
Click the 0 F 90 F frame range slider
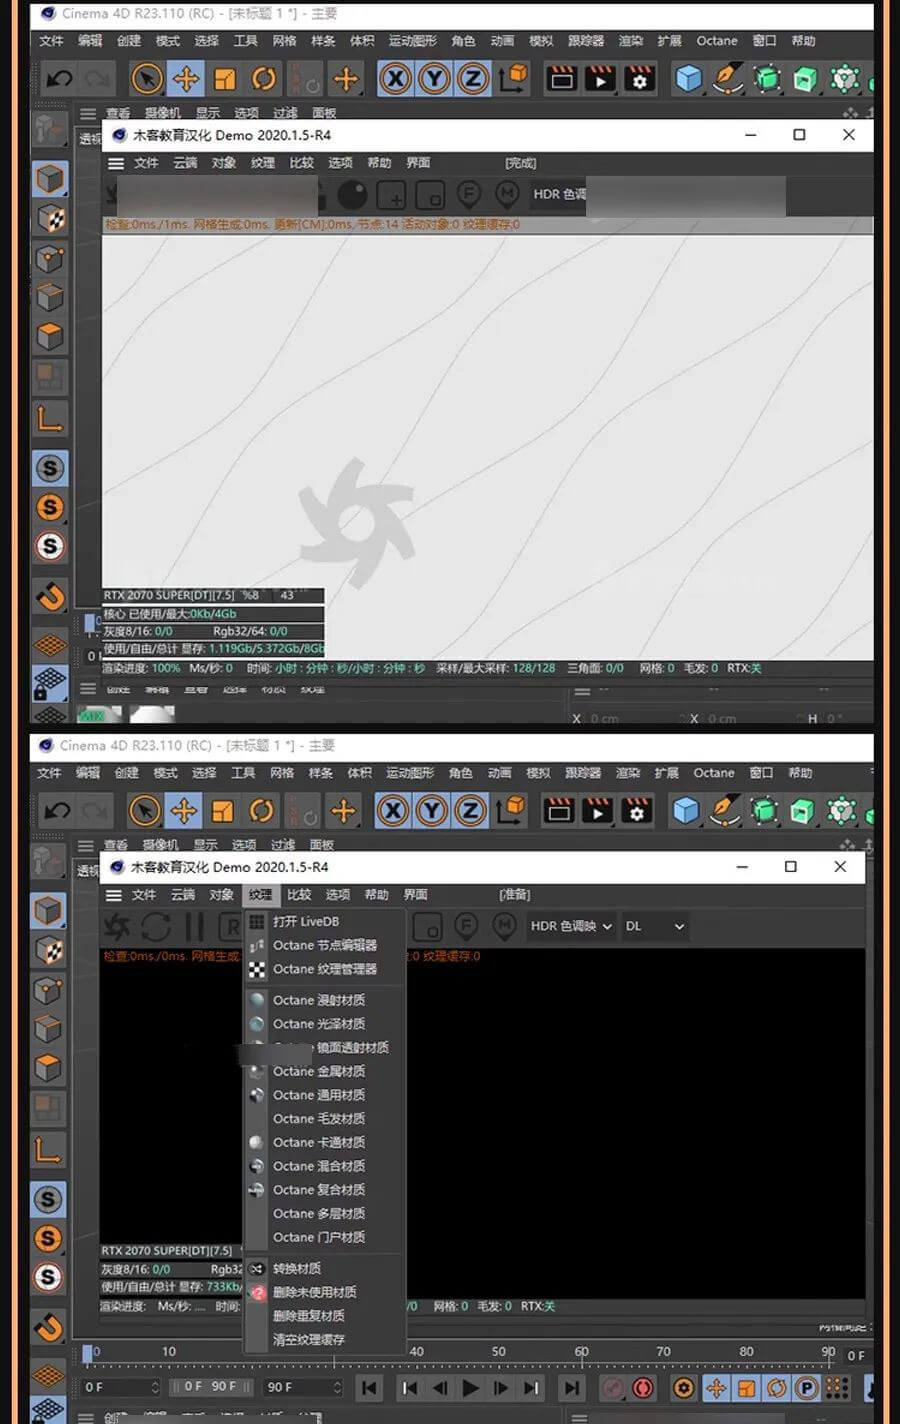[211, 1387]
